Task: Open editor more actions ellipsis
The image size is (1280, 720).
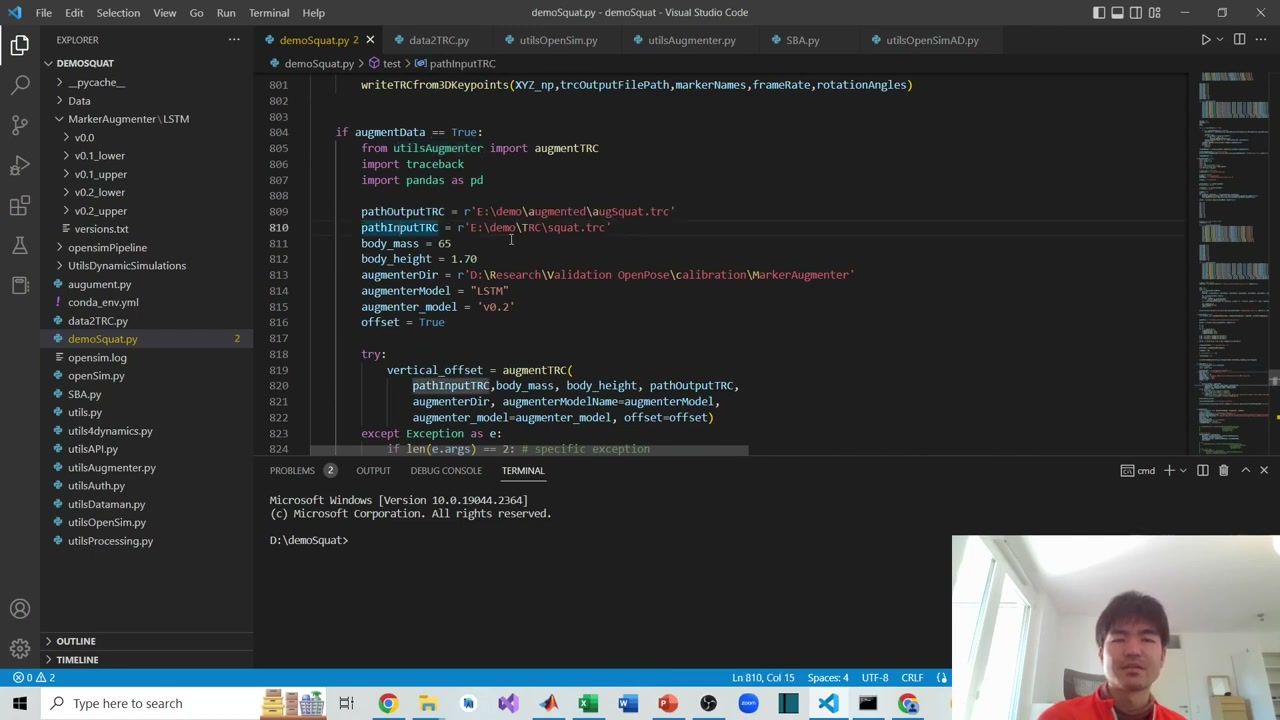Action: point(1262,40)
